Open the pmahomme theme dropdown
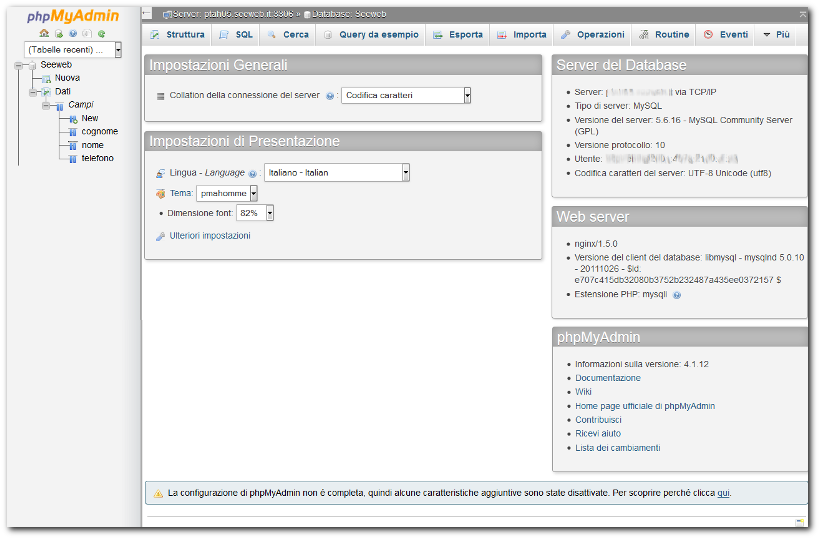The image size is (820, 539). [x=227, y=194]
